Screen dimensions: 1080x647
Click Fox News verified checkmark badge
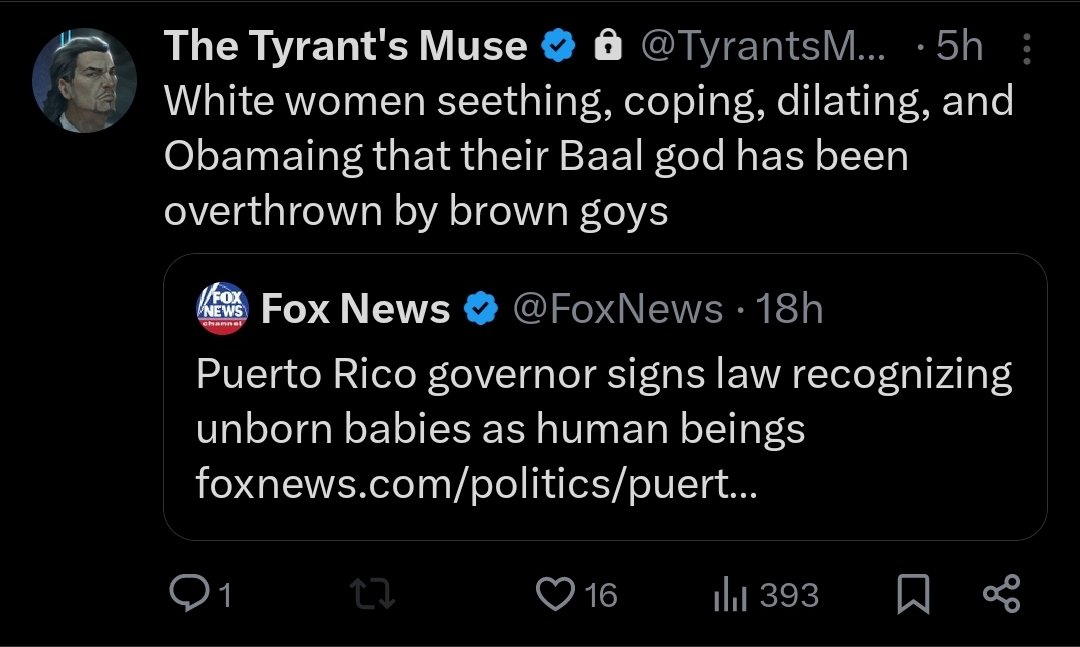pos(481,308)
